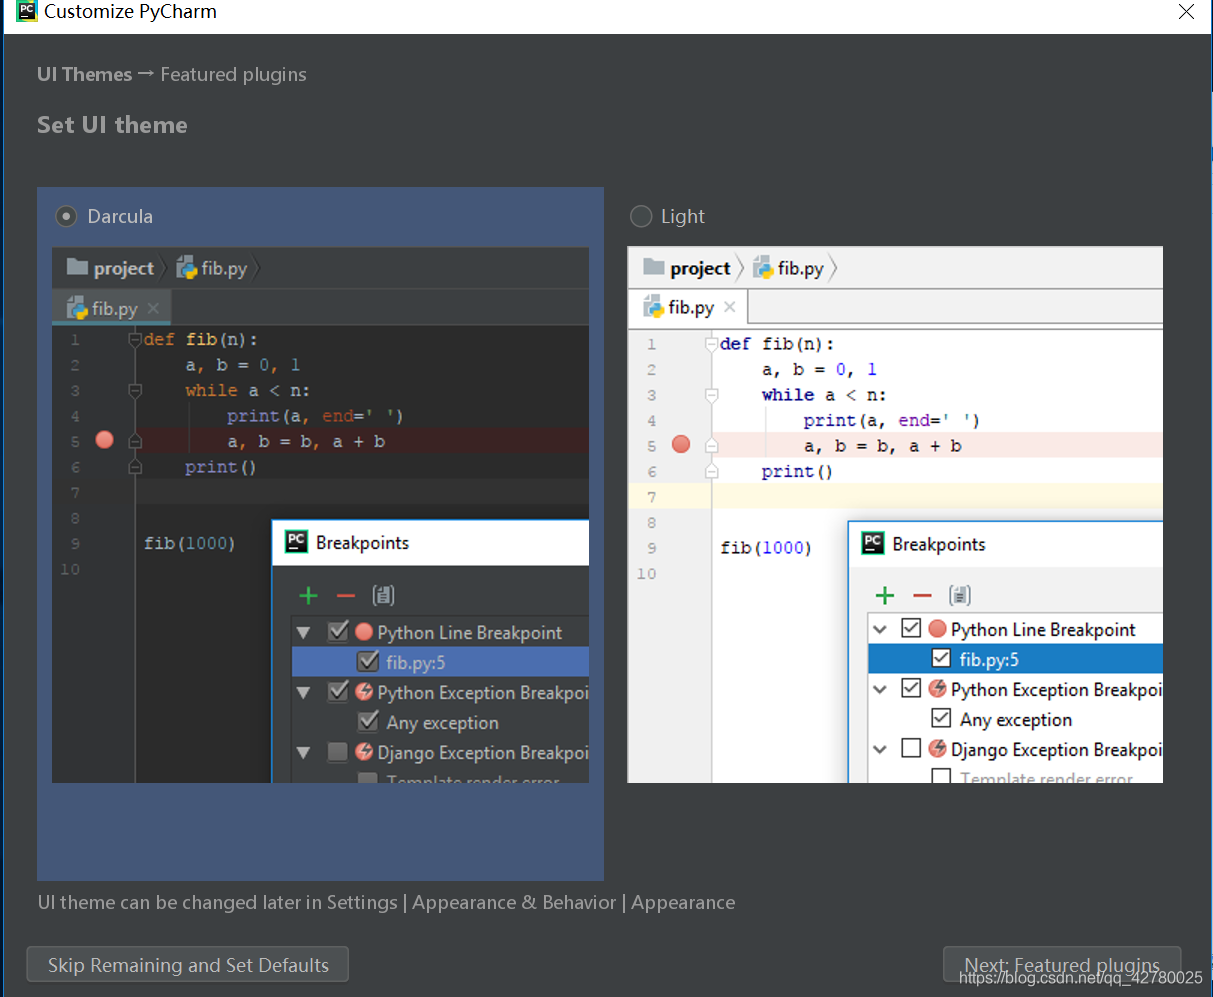Click fib.py breadcrumb file icon in Light preview
The image size is (1213, 997).
(763, 267)
